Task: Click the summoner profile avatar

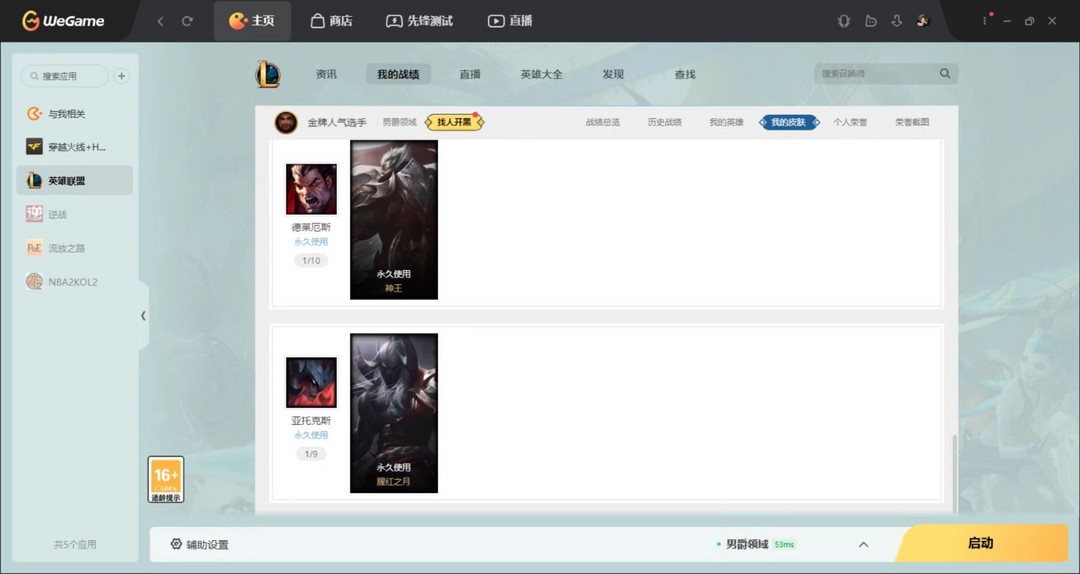Action: 286,122
